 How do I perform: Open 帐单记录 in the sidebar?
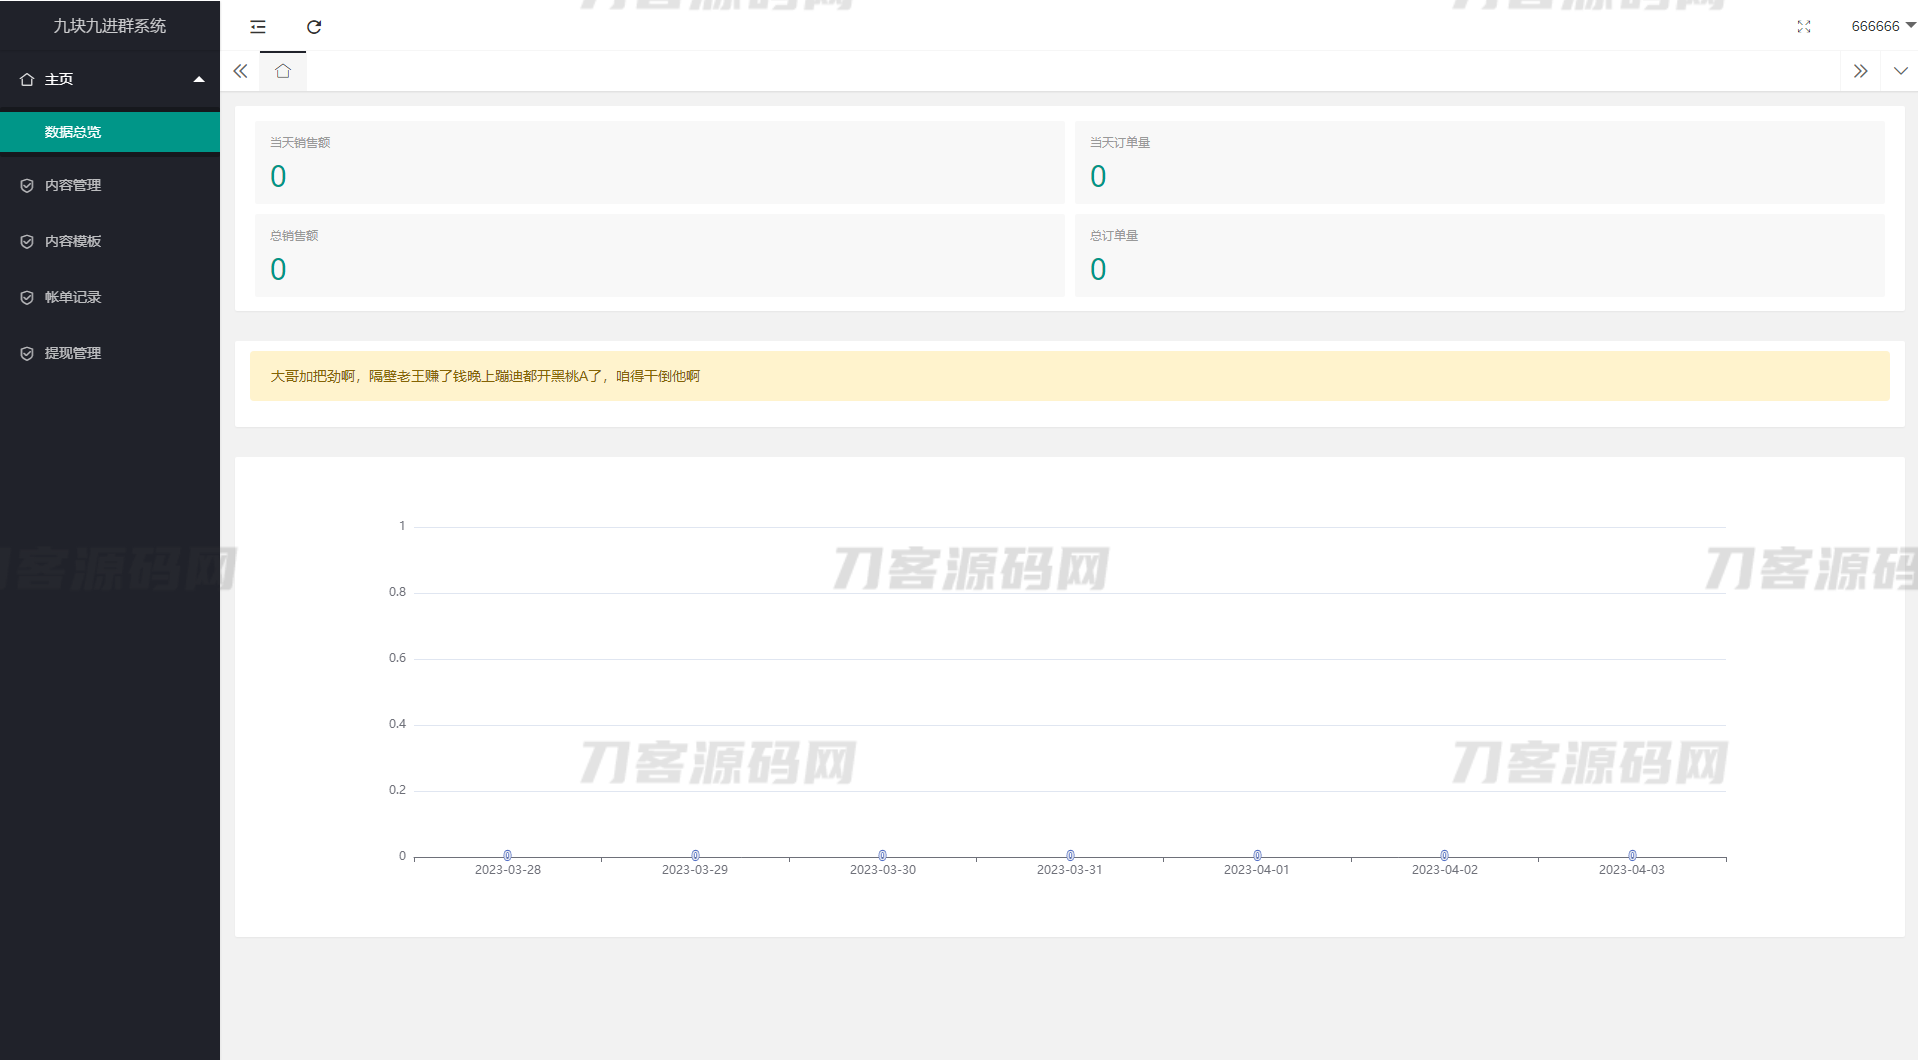point(73,297)
